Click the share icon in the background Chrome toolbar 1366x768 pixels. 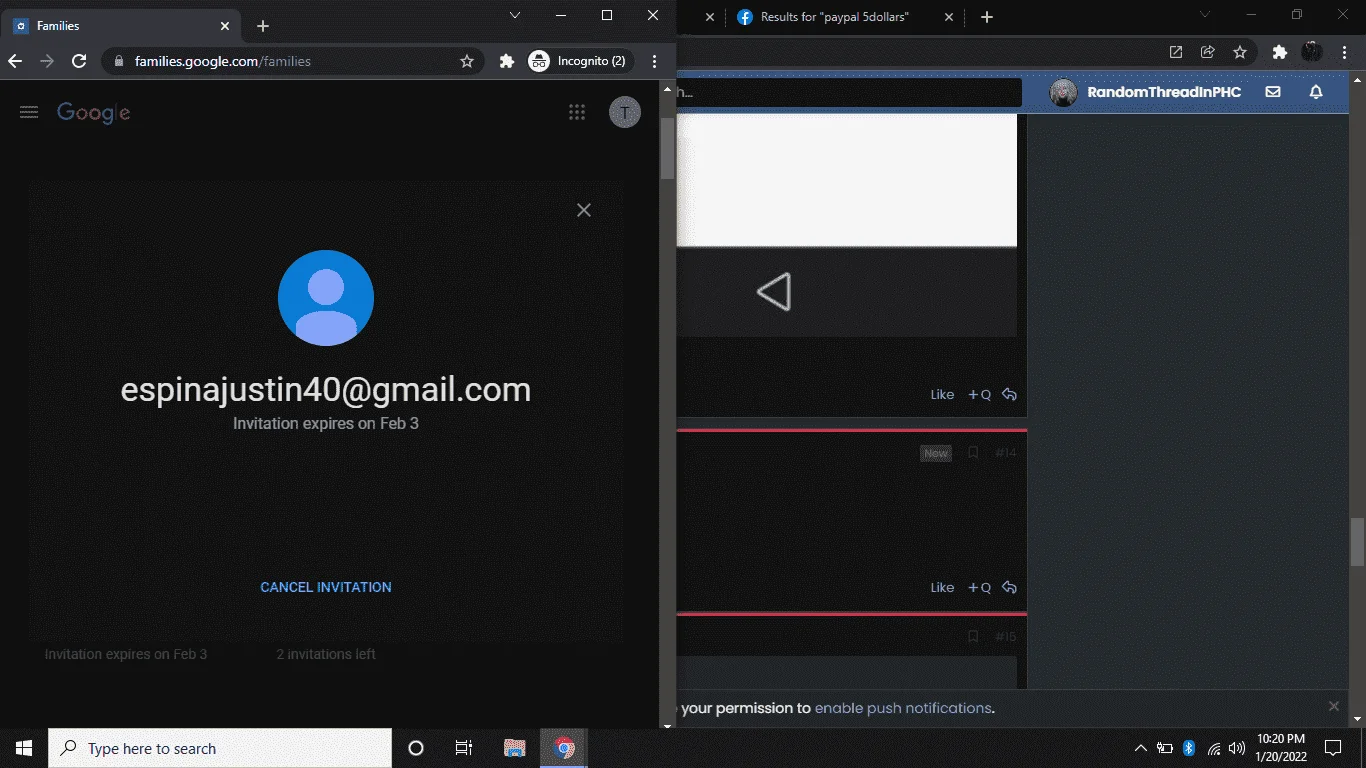click(x=1208, y=53)
